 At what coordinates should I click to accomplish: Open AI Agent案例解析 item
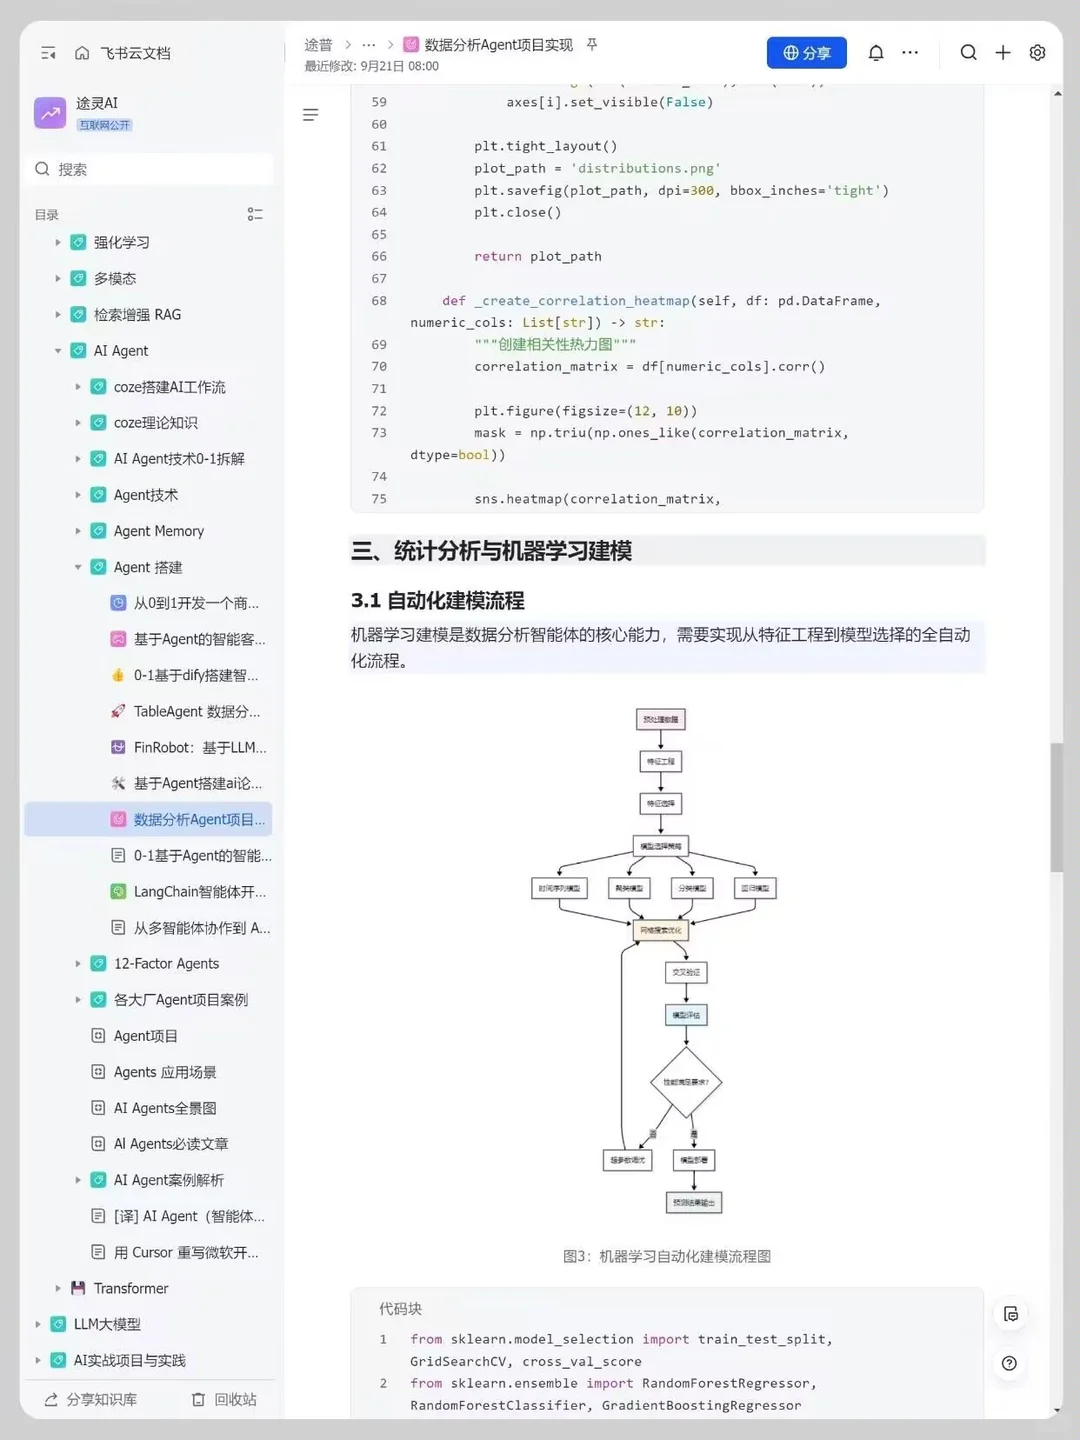tap(168, 1180)
